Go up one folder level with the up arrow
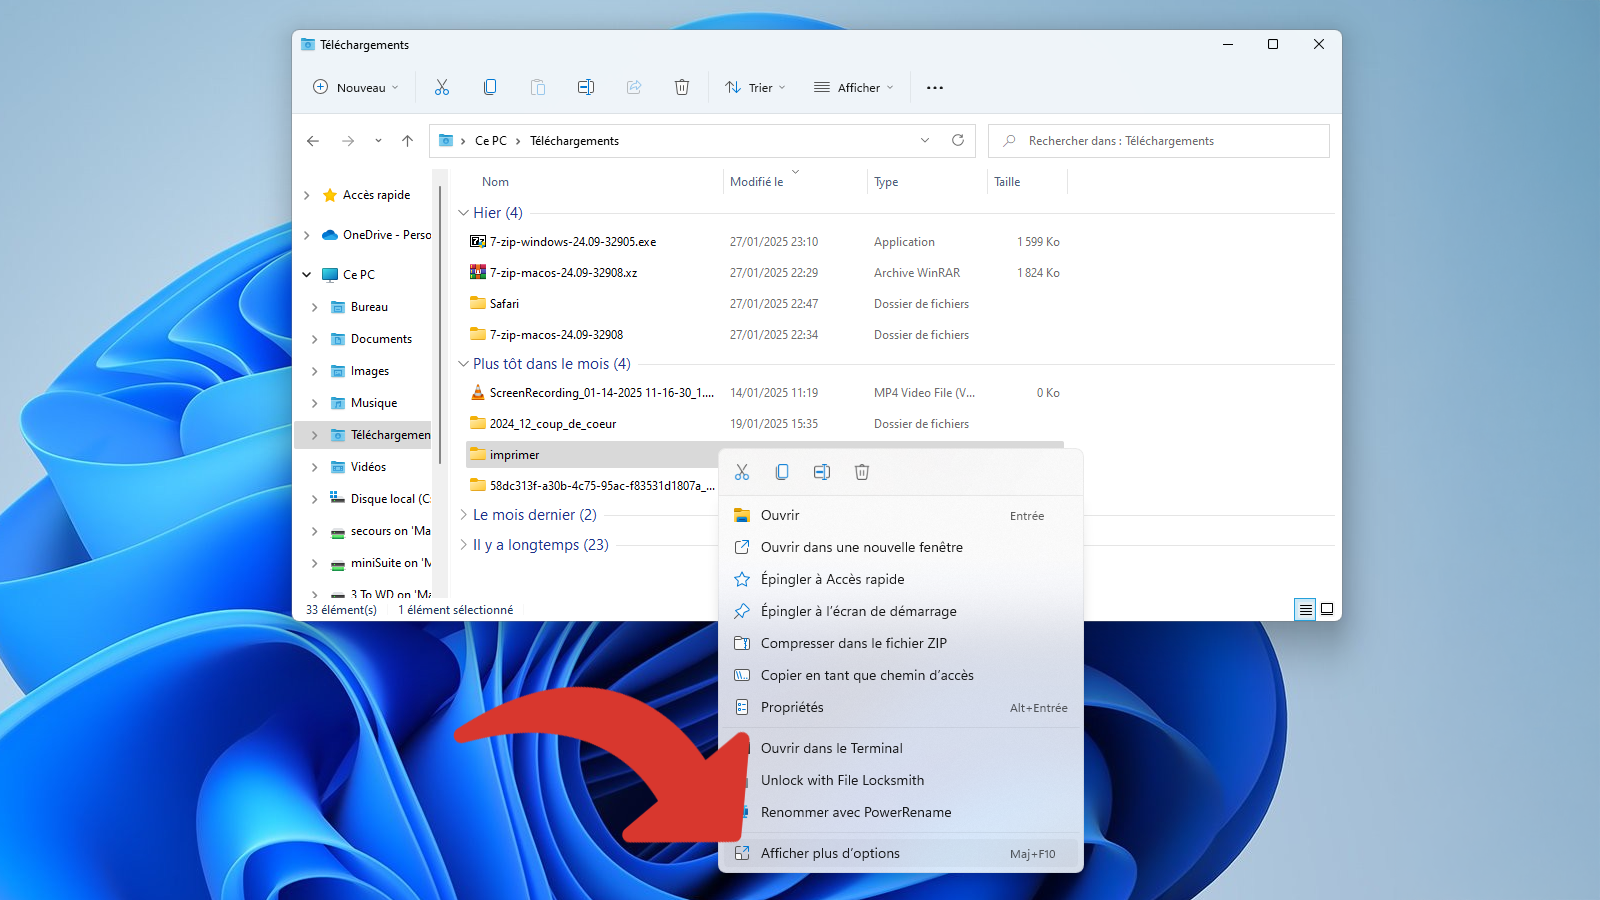The width and height of the screenshot is (1600, 900). point(407,141)
